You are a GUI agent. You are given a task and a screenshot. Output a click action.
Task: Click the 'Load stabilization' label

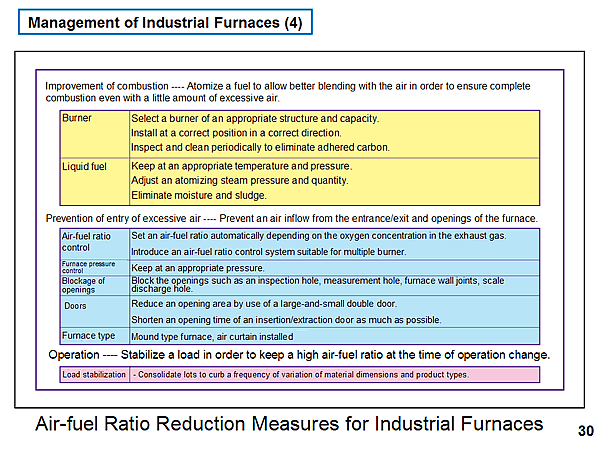click(94, 375)
